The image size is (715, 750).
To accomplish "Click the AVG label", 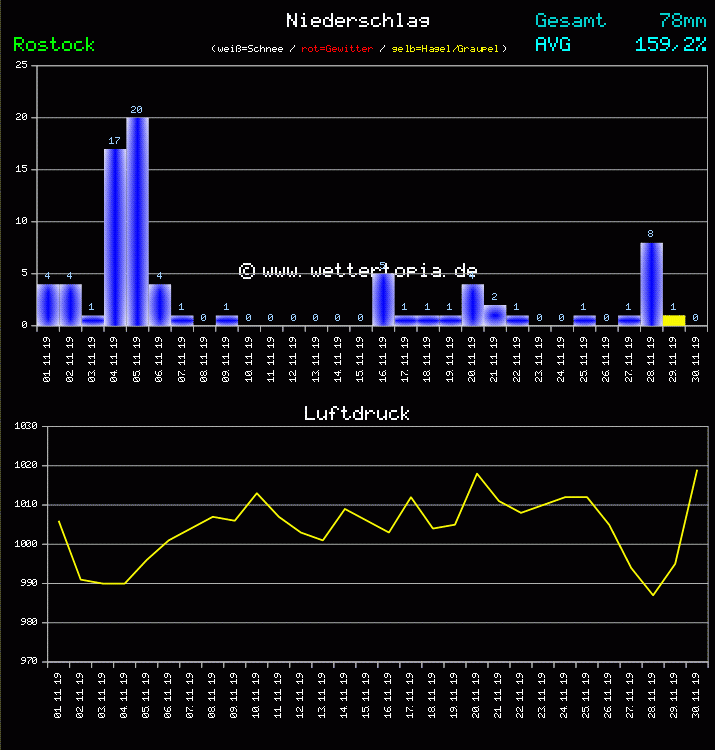I will 554,44.
